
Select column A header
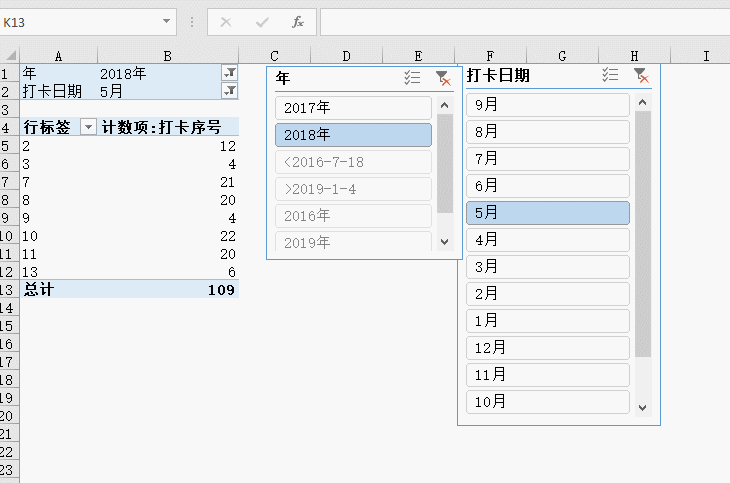[x=58, y=56]
